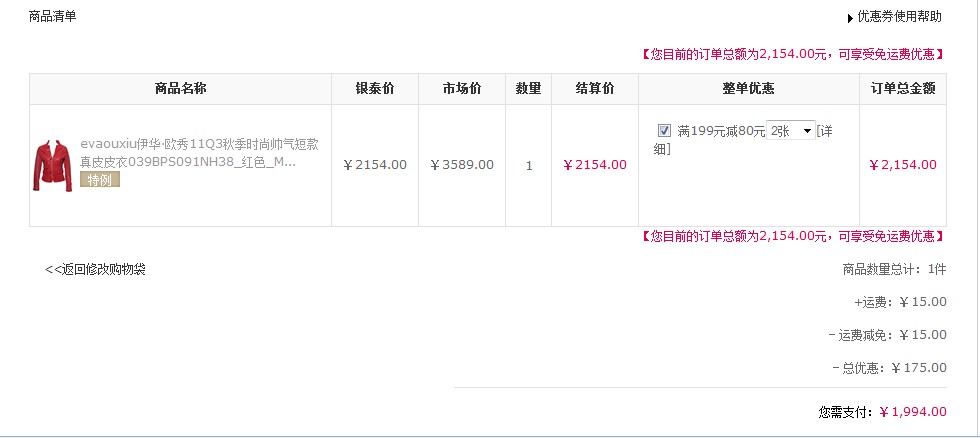Click the 银泰价 column header
This screenshot has height=438, width=980.
(x=375, y=89)
